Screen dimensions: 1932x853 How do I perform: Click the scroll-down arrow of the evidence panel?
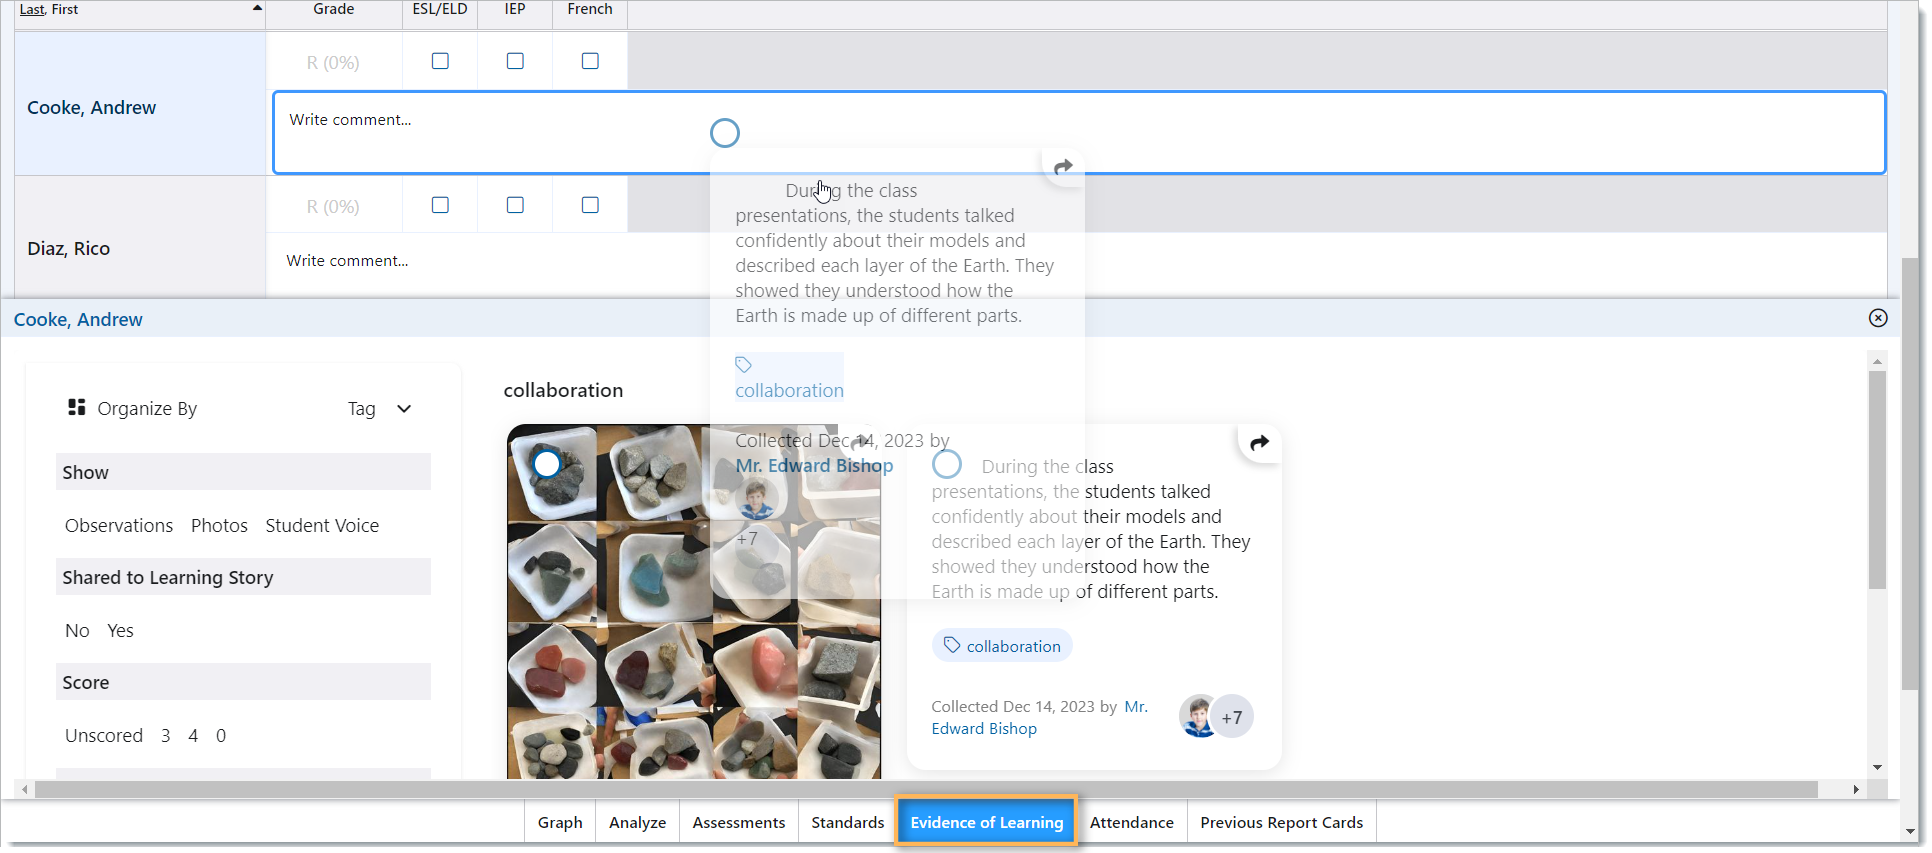[1877, 767]
